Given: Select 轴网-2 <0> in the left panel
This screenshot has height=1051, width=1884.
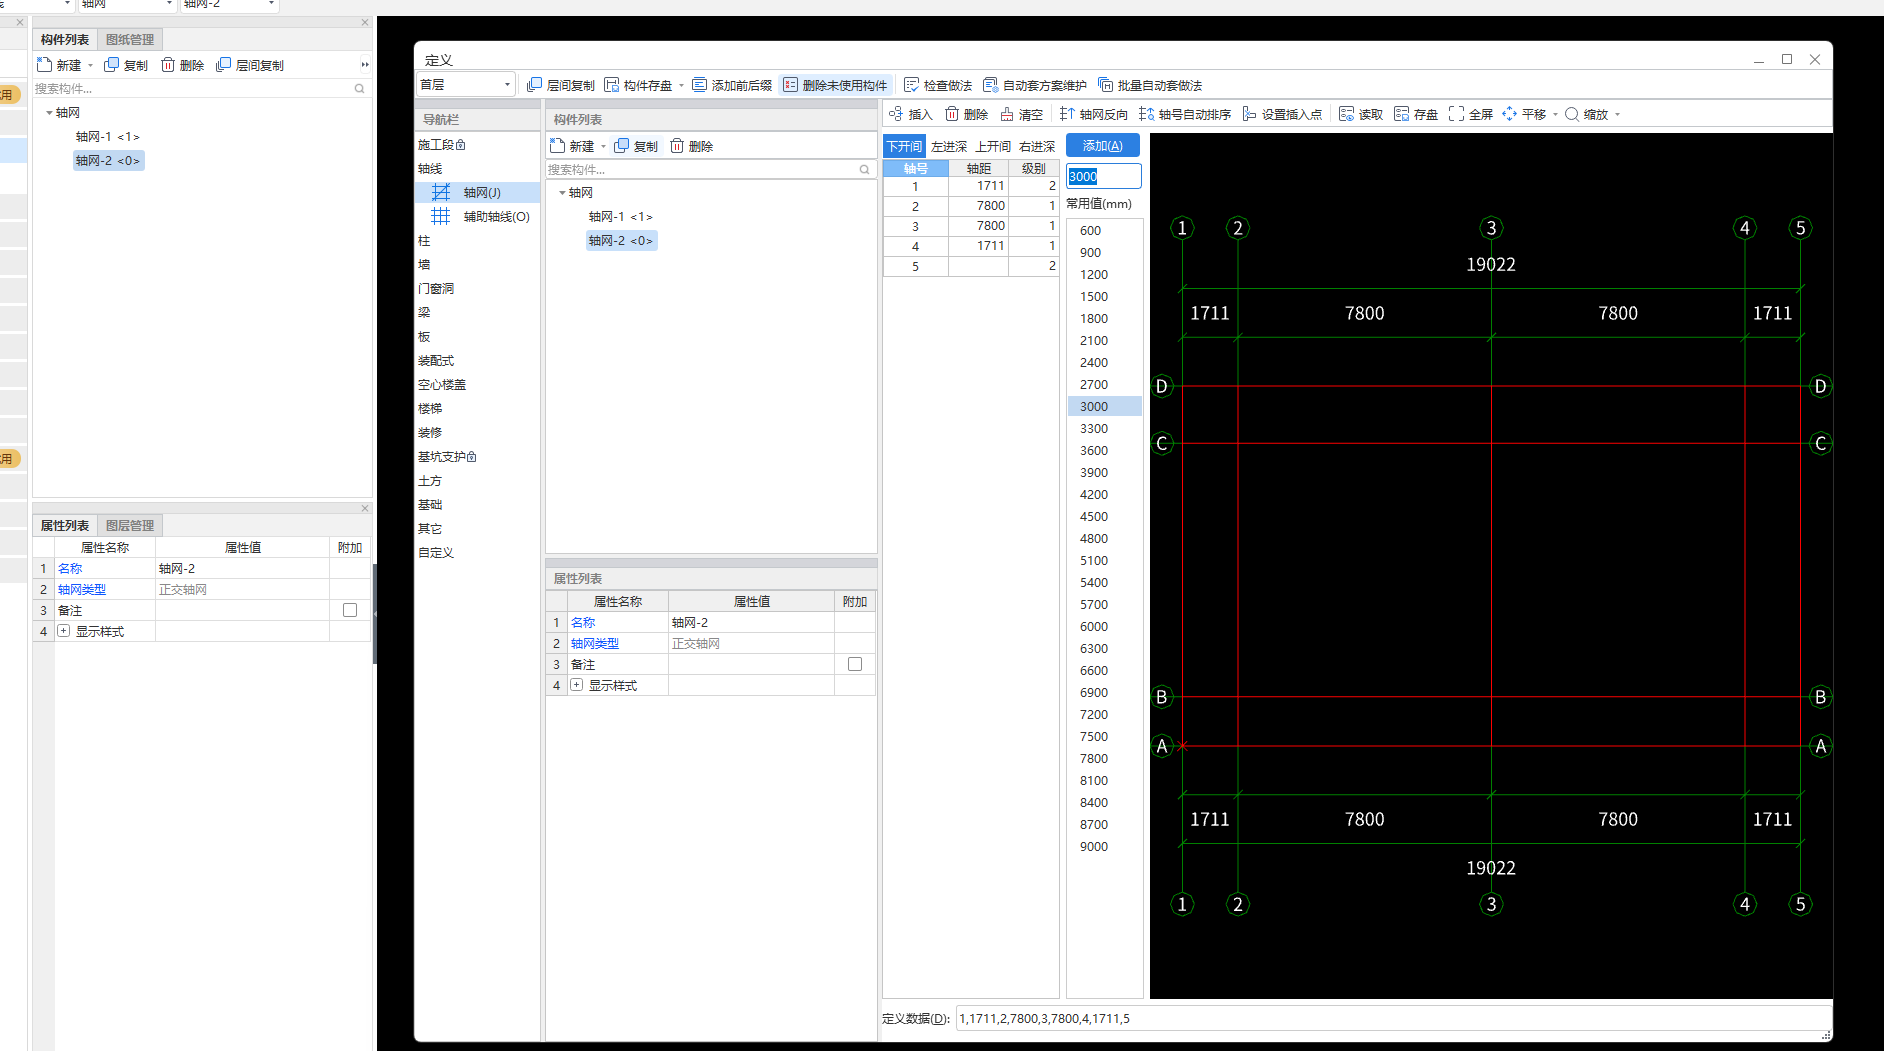Looking at the screenshot, I should 108,161.
